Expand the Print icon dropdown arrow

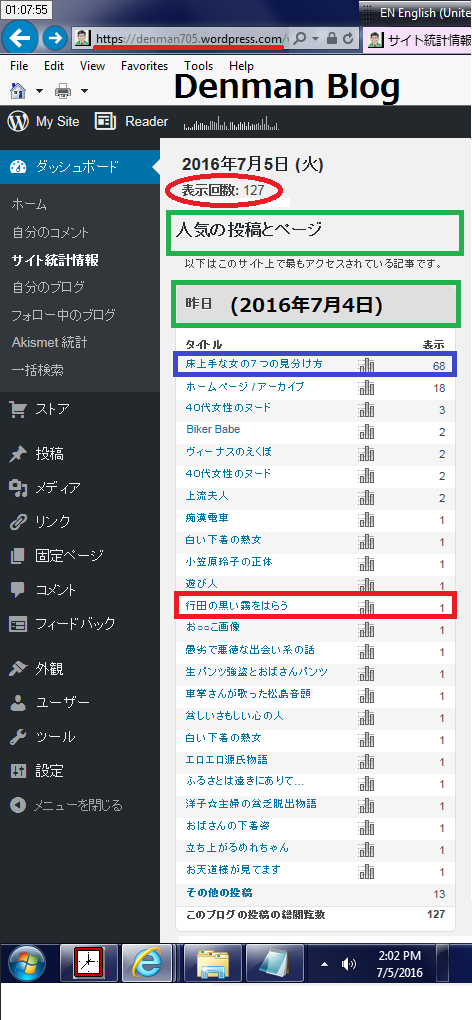pos(83,91)
